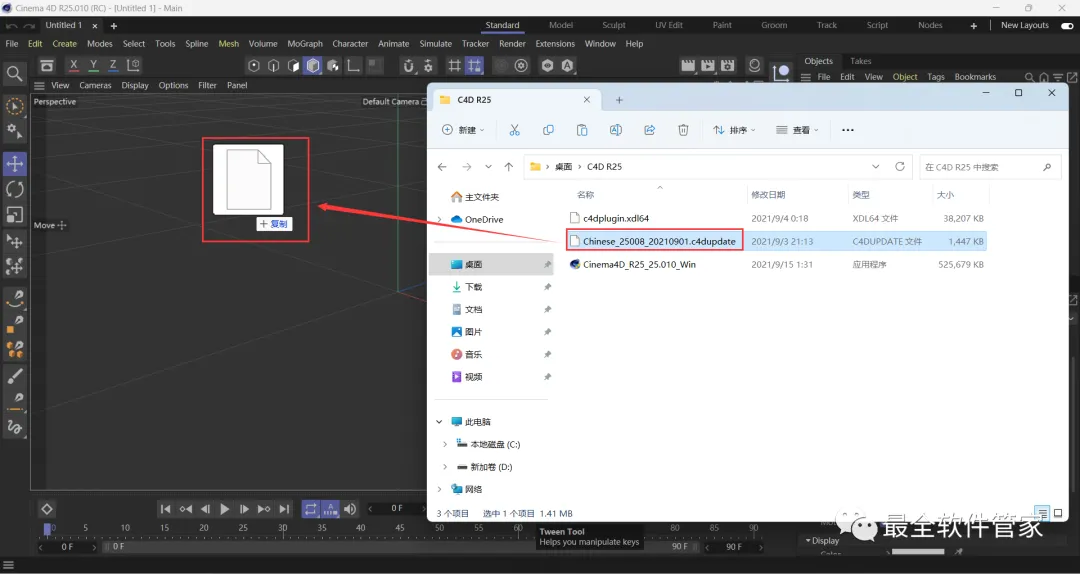Go to start of animation
This screenshot has width=1080, height=574.
point(165,509)
